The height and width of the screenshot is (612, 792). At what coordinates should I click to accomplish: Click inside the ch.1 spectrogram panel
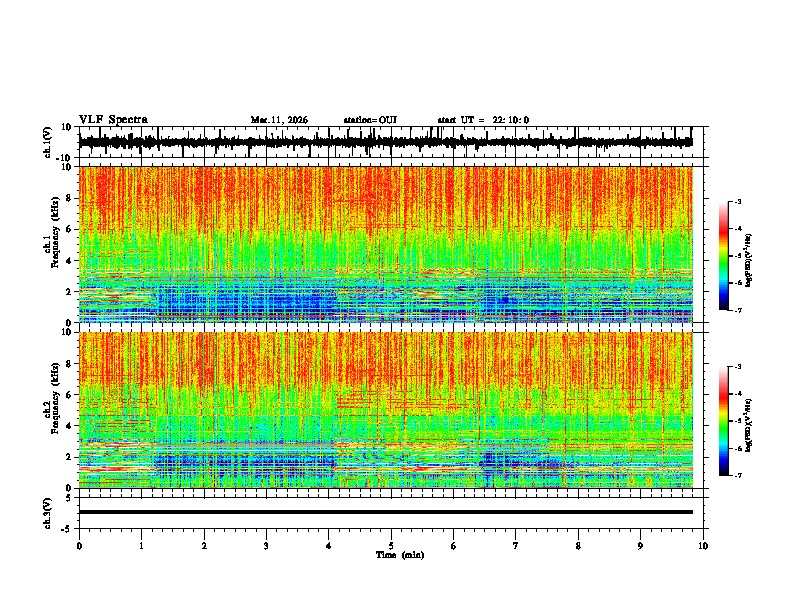[385, 244]
